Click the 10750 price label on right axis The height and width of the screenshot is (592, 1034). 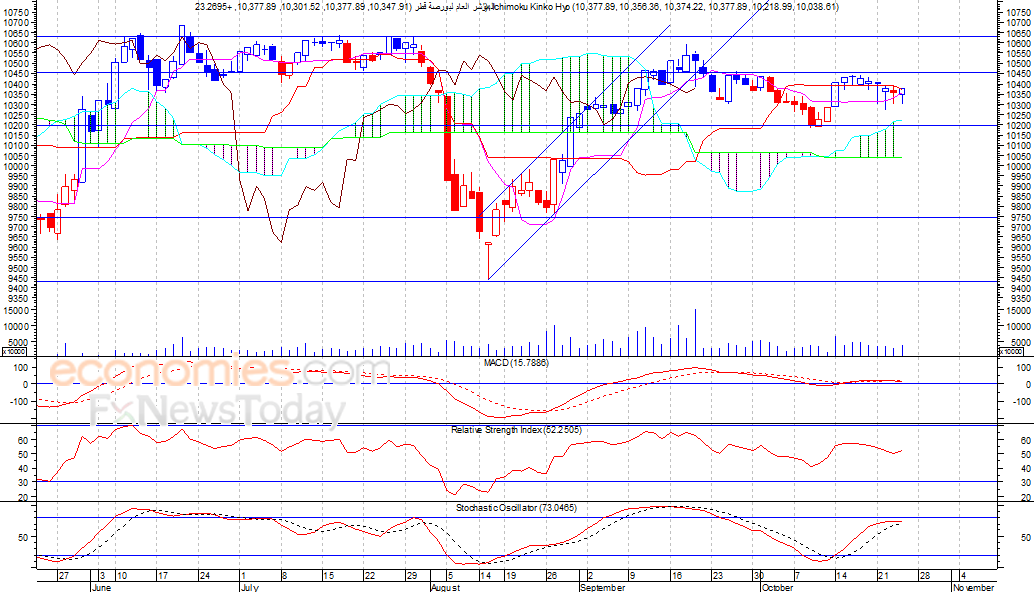[1018, 13]
